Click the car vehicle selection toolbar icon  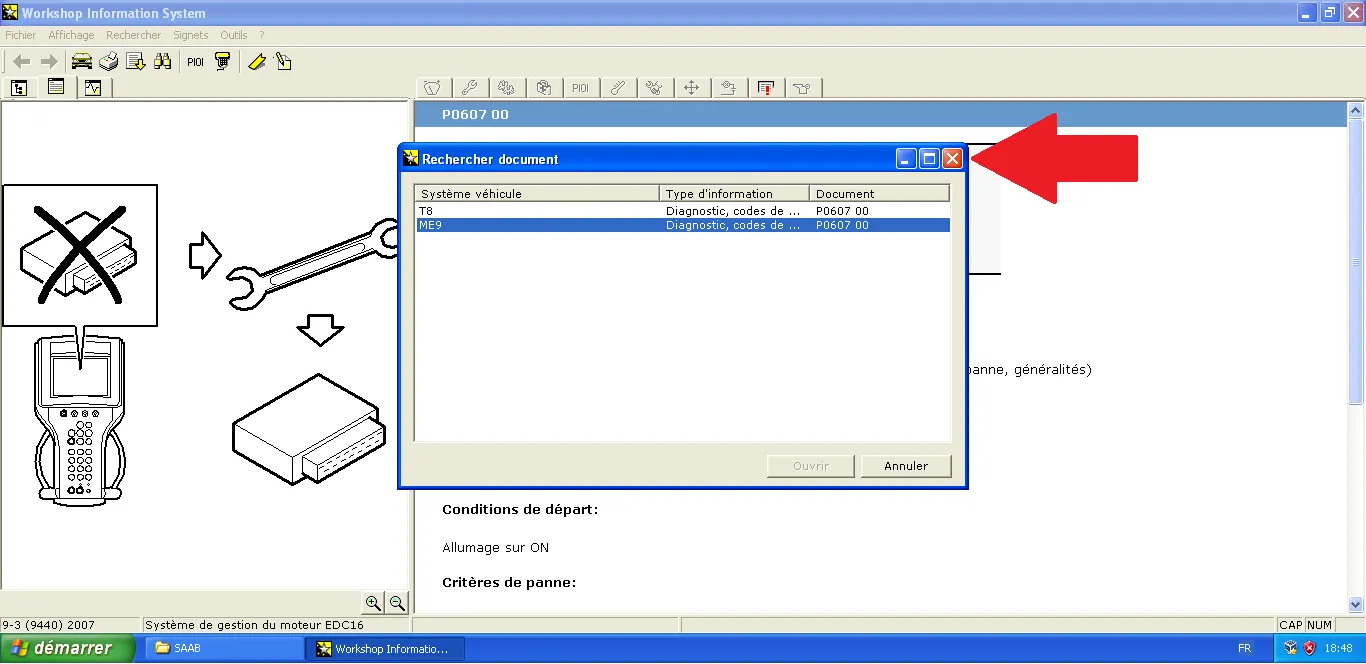[82, 62]
